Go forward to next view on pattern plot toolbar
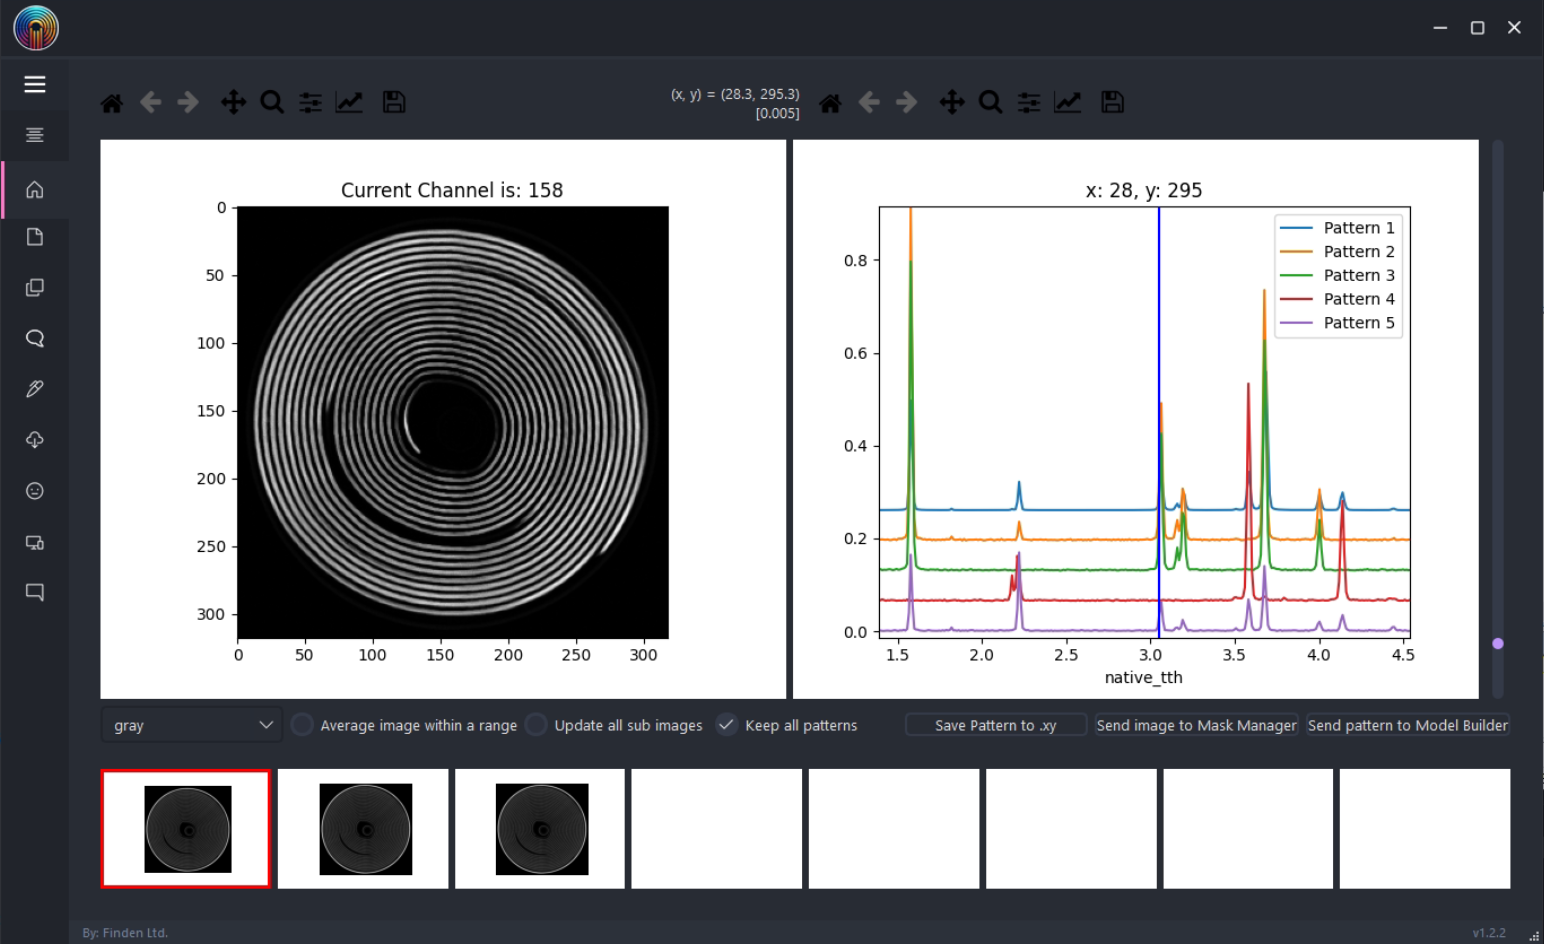The width and height of the screenshot is (1544, 944). coord(907,102)
